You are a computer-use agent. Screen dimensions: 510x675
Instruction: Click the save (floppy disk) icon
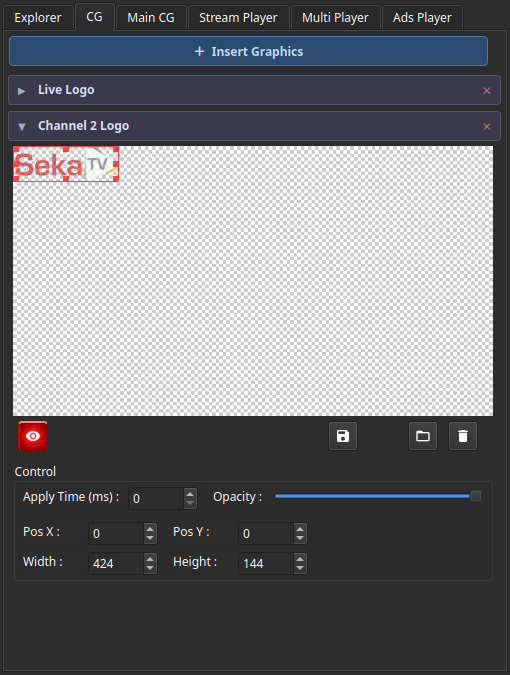(343, 436)
